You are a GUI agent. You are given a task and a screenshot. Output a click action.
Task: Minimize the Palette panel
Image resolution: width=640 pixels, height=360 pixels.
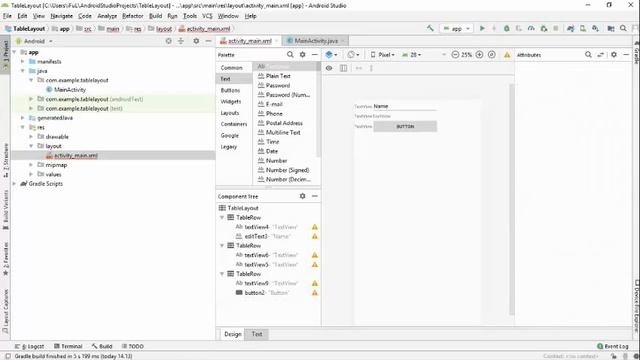coord(315,54)
